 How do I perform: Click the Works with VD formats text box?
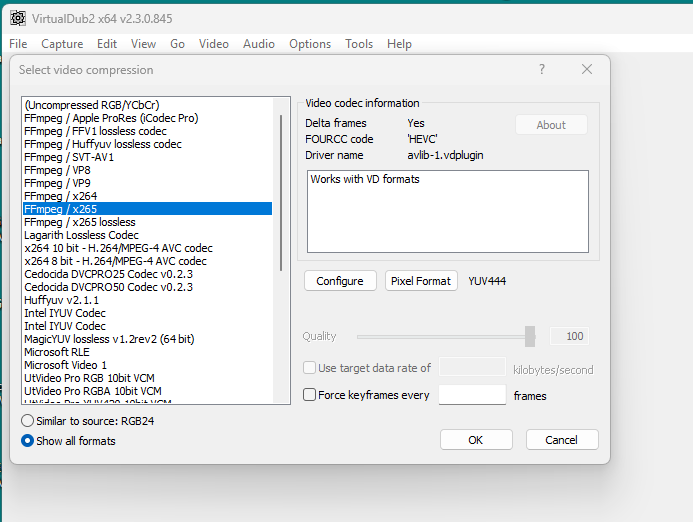click(448, 211)
